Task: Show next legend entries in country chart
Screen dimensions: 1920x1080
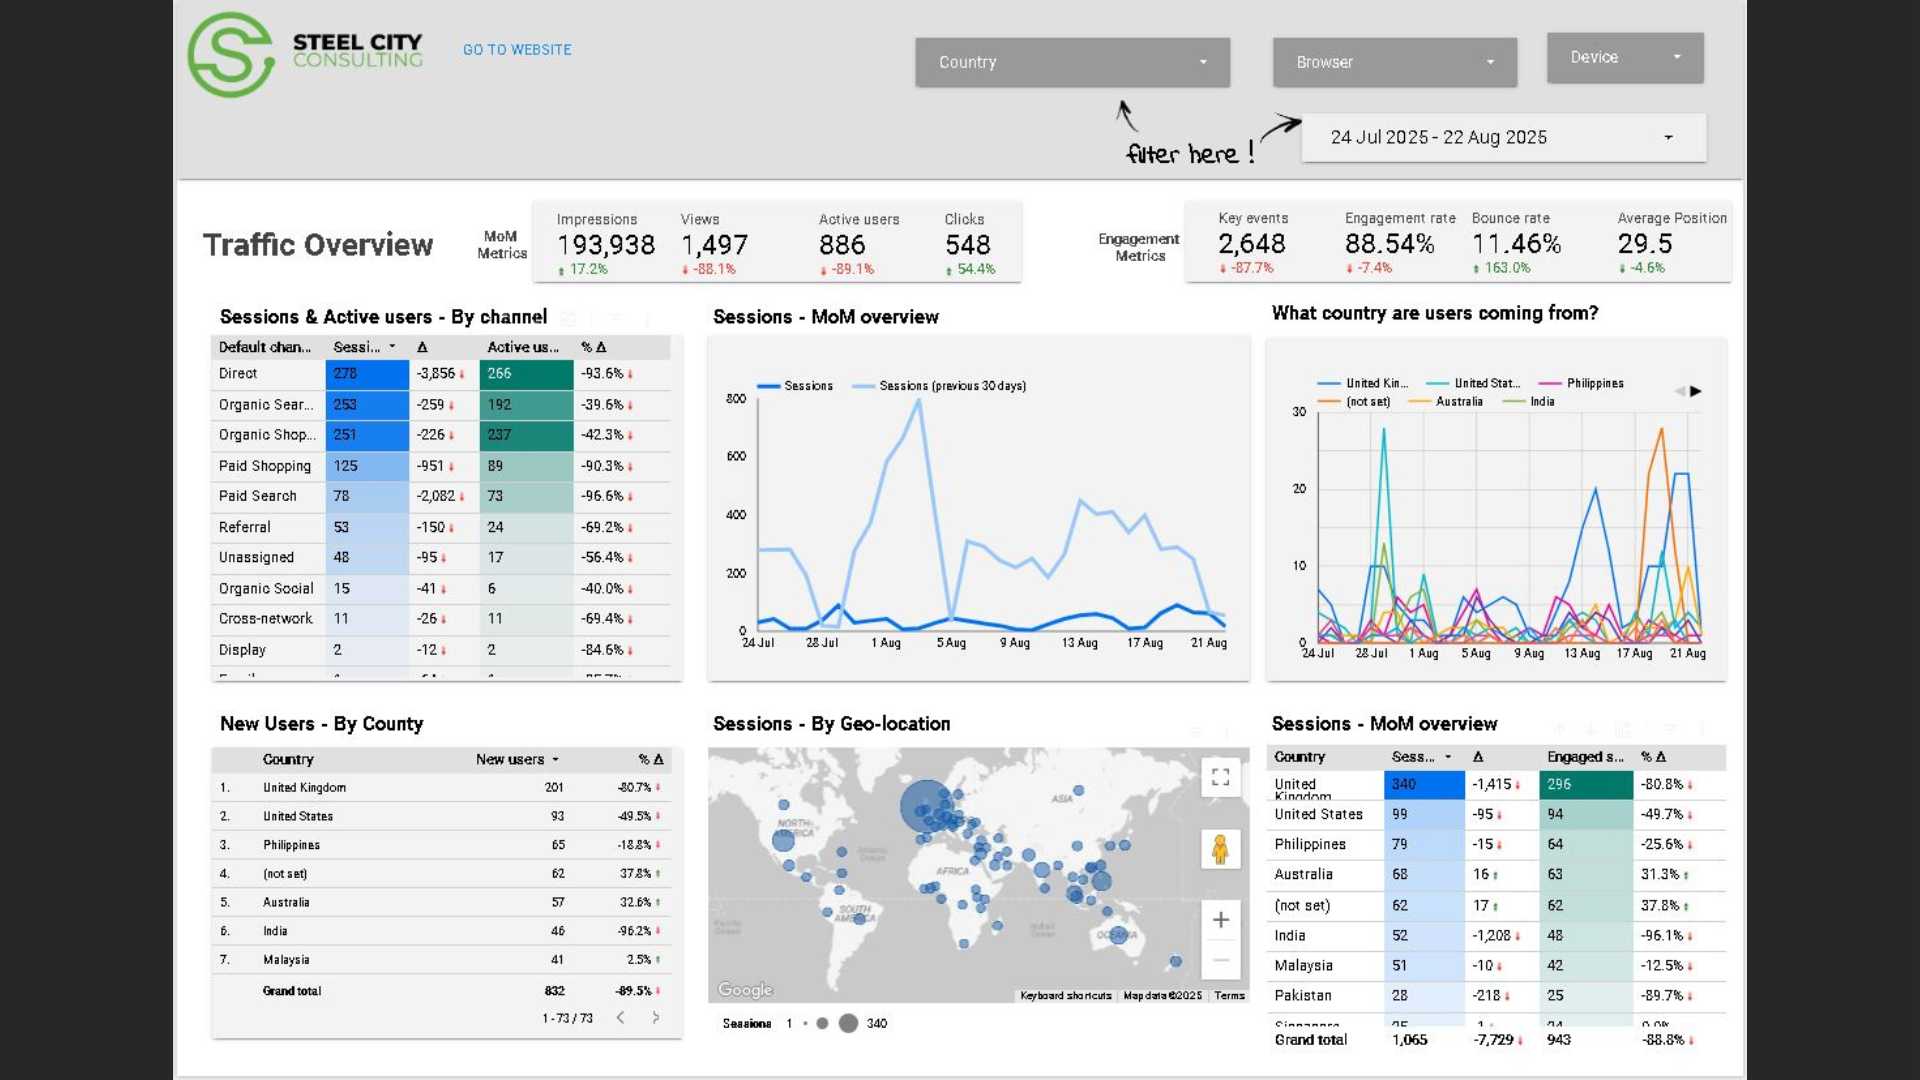Action: (x=1696, y=391)
